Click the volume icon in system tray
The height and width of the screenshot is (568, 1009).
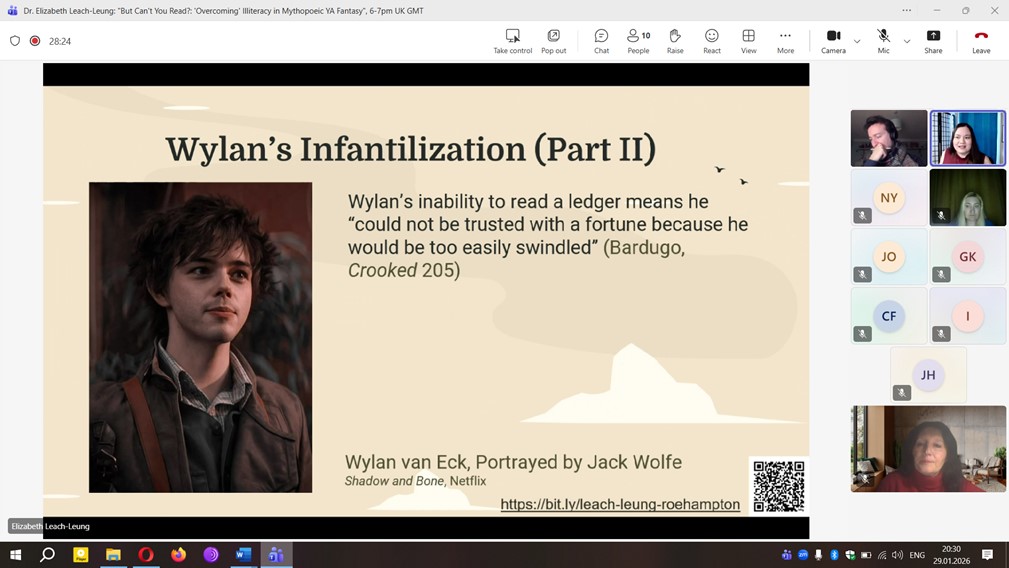[897, 555]
